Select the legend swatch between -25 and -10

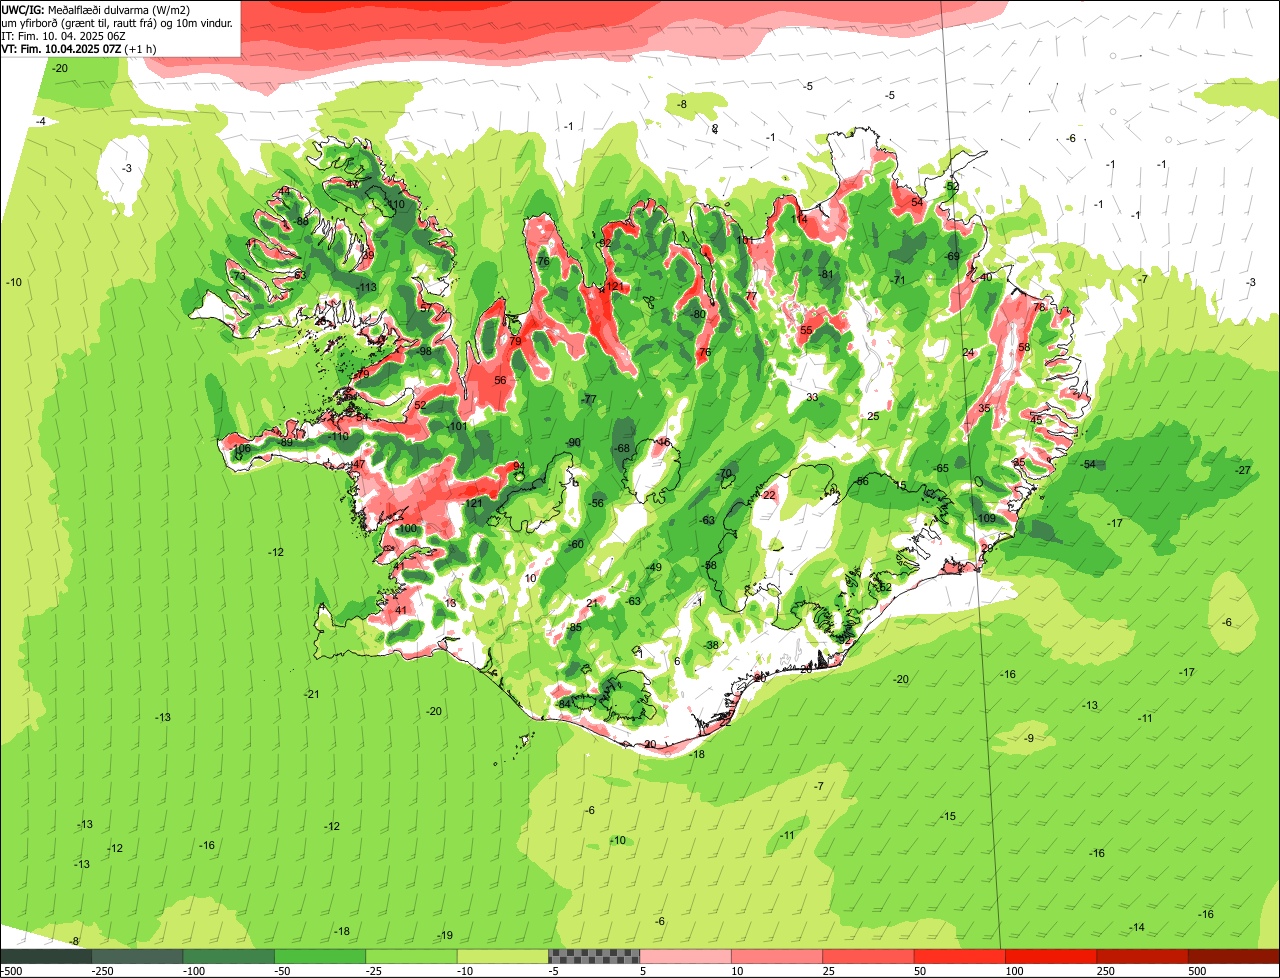click(x=411, y=956)
